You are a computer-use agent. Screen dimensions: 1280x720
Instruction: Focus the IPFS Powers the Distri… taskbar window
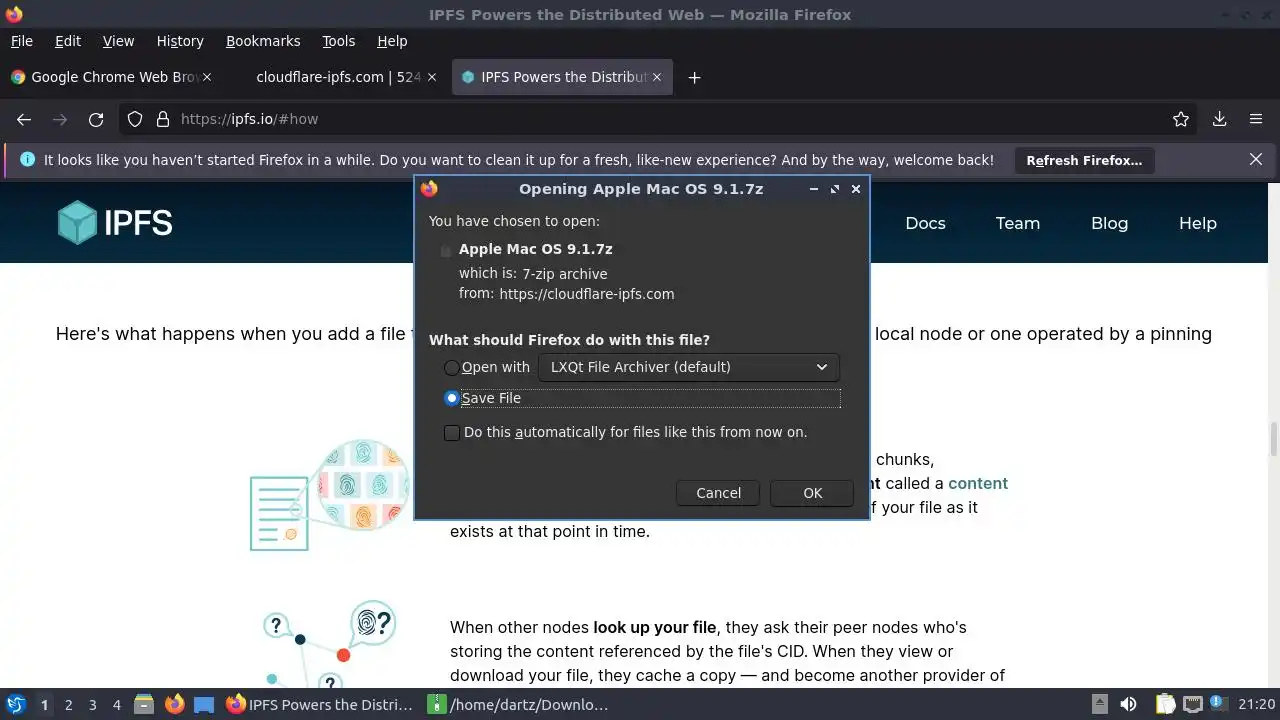point(320,704)
